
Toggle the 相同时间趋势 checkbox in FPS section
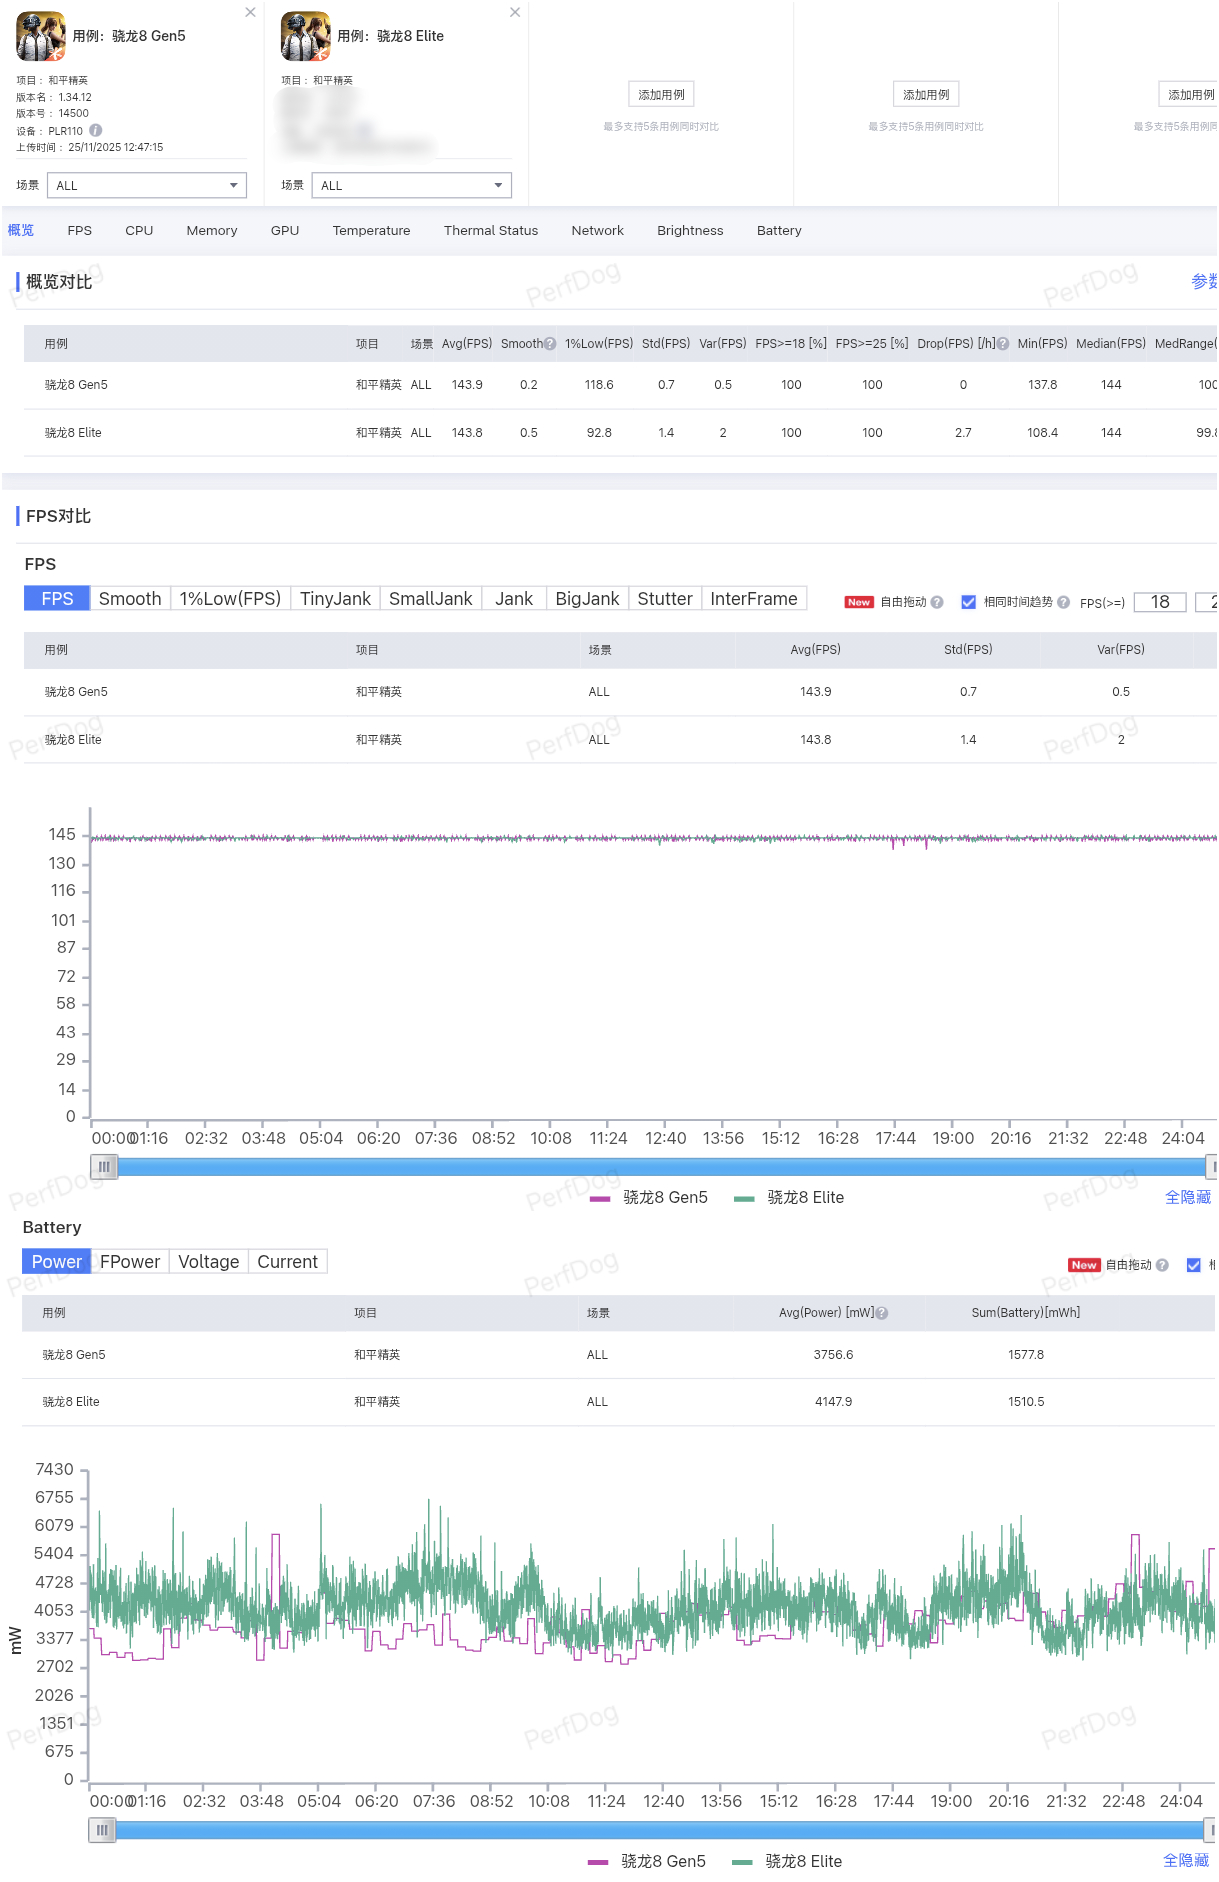(968, 602)
